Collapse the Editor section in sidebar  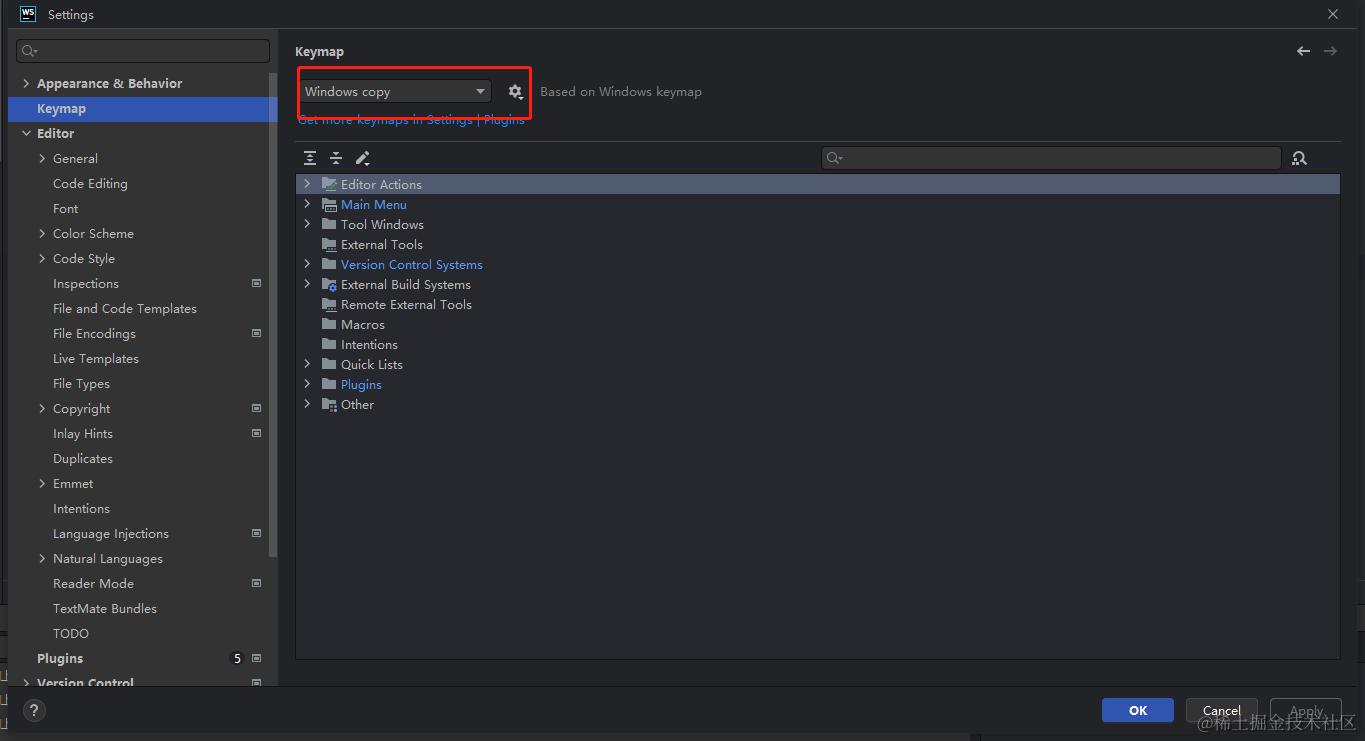tap(26, 134)
